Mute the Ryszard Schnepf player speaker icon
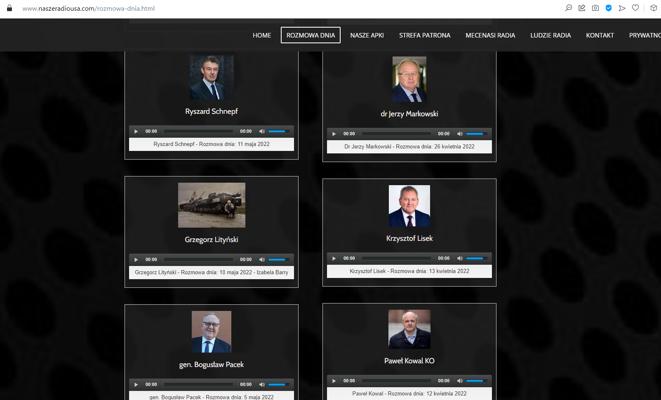 coord(262,132)
